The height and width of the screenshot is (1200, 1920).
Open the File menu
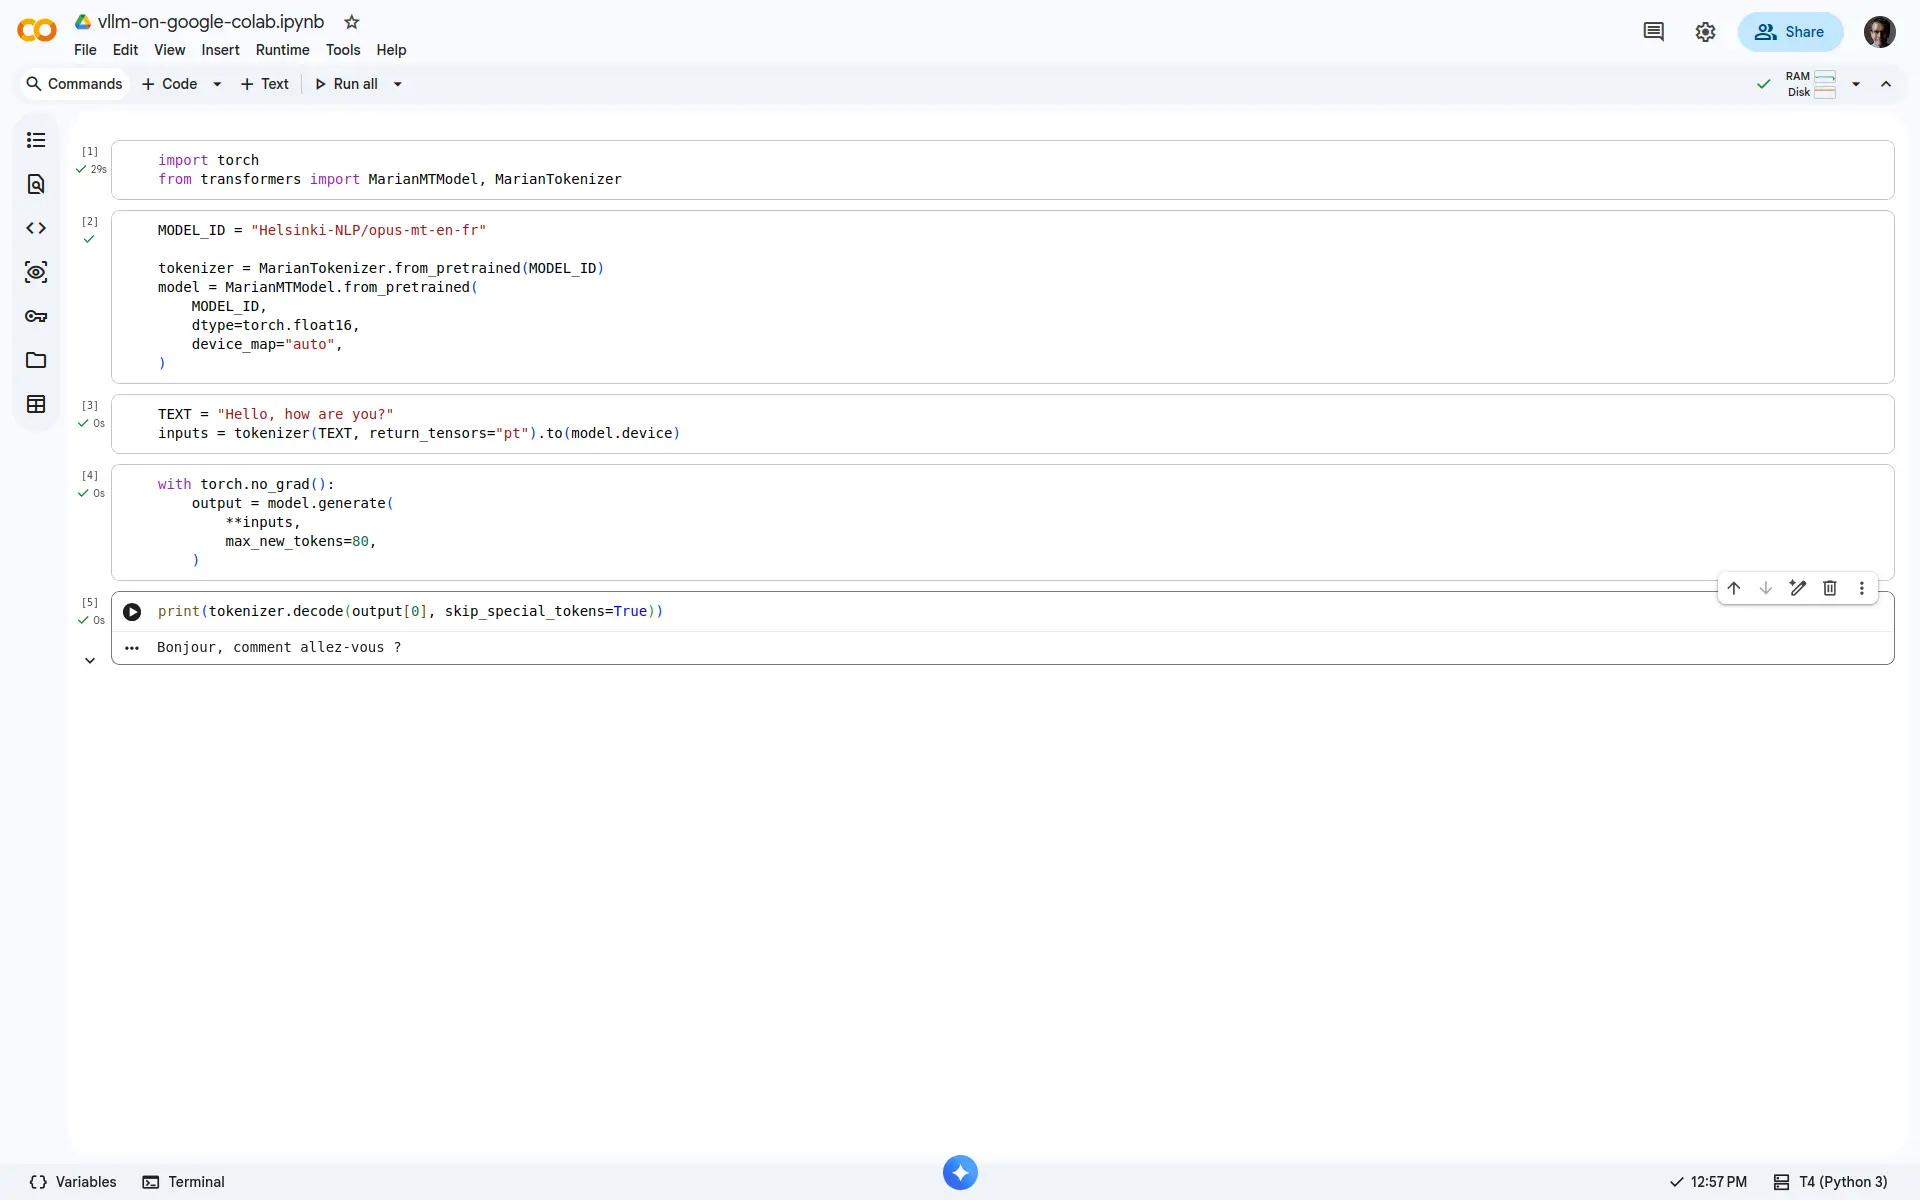point(85,50)
